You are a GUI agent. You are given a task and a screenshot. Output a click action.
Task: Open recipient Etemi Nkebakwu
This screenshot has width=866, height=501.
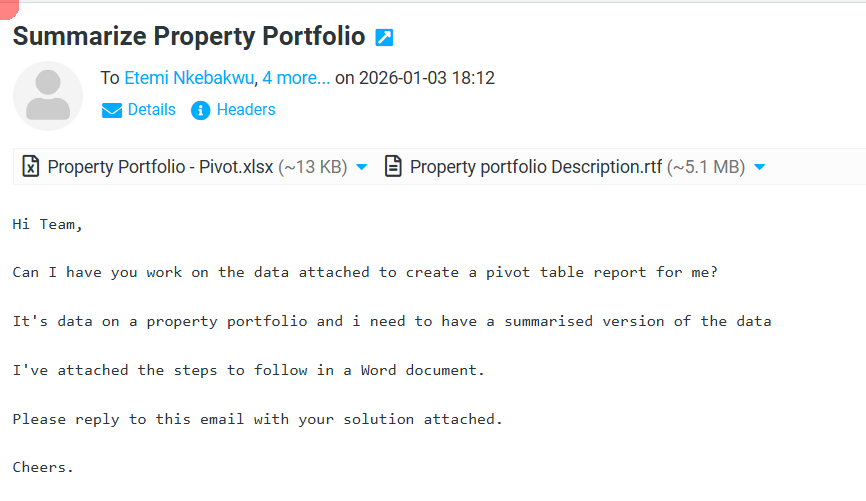(x=190, y=78)
